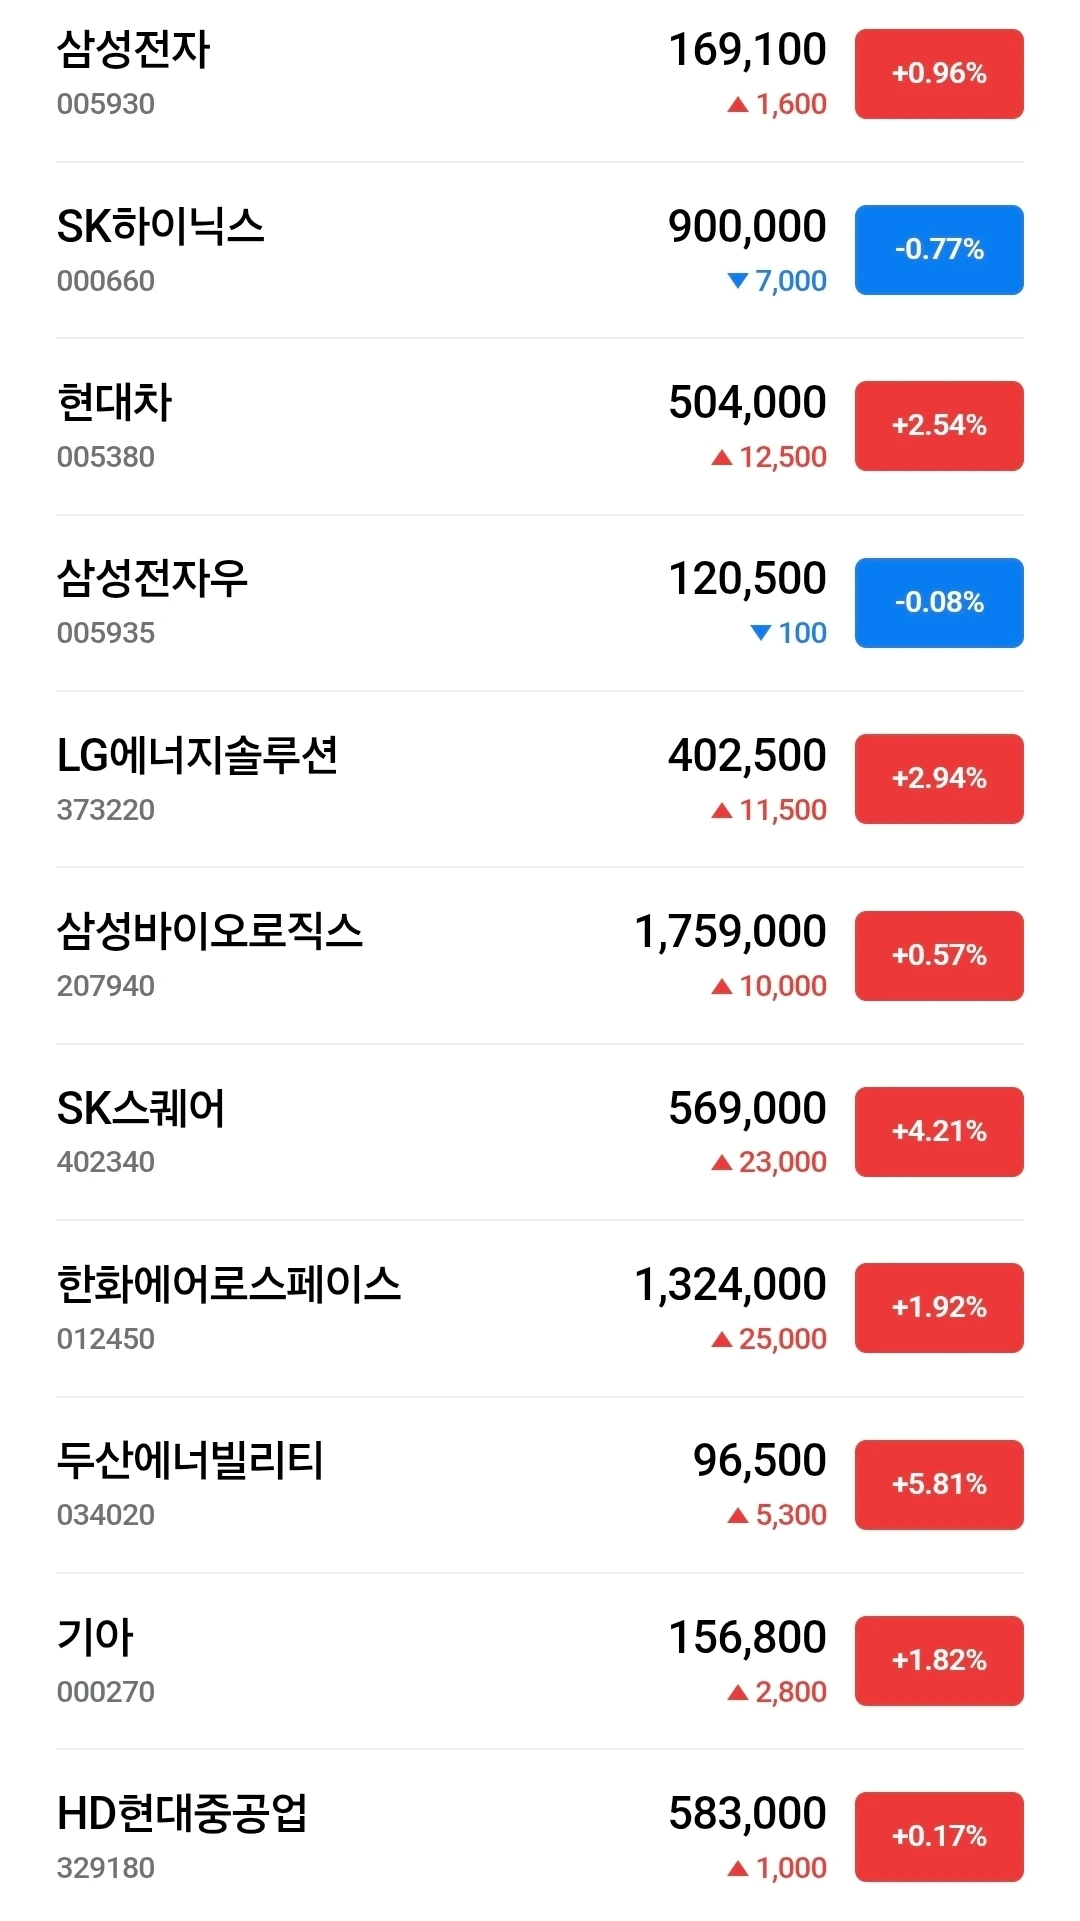Tap the +0.96% badge for 삼성전자
1080x1921 pixels.
point(939,74)
